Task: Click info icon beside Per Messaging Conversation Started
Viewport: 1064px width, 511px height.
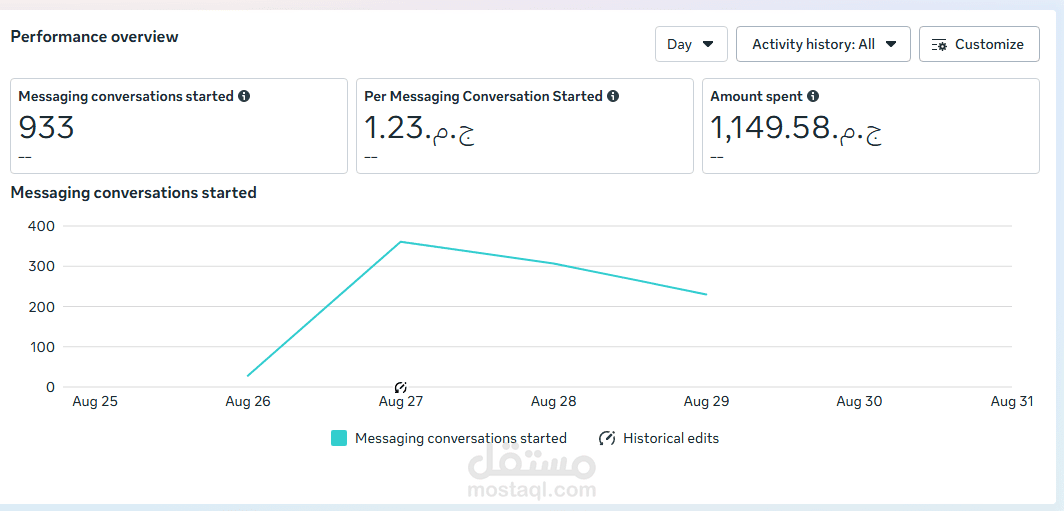Action: (613, 97)
